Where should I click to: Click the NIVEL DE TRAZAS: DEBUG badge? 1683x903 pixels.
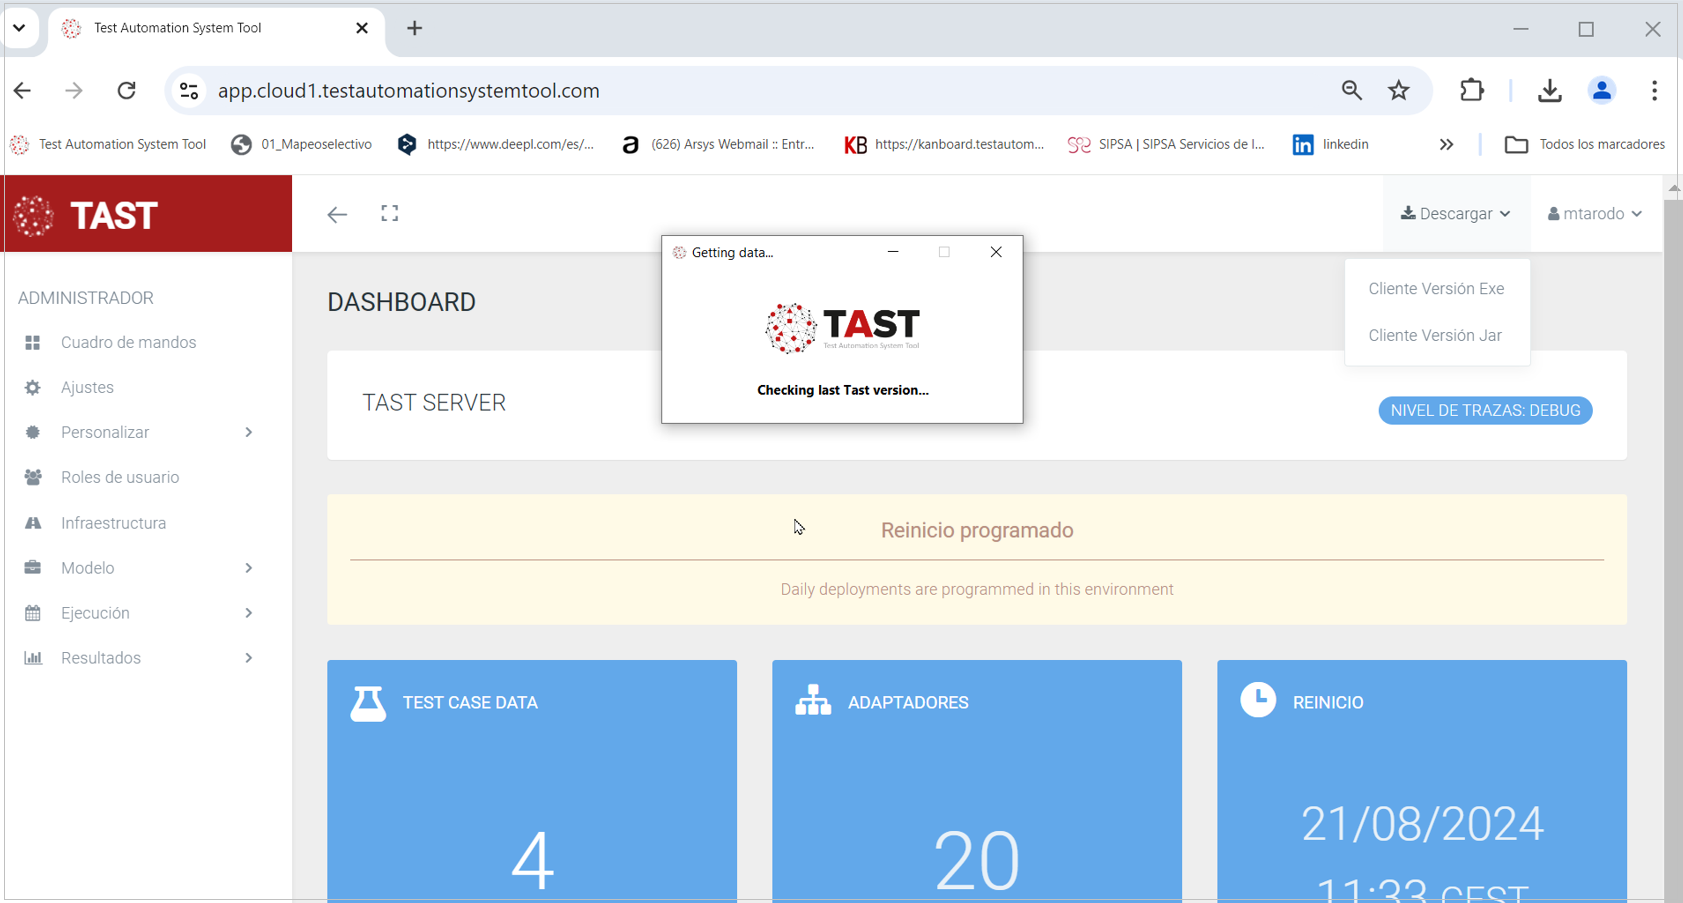(x=1485, y=410)
